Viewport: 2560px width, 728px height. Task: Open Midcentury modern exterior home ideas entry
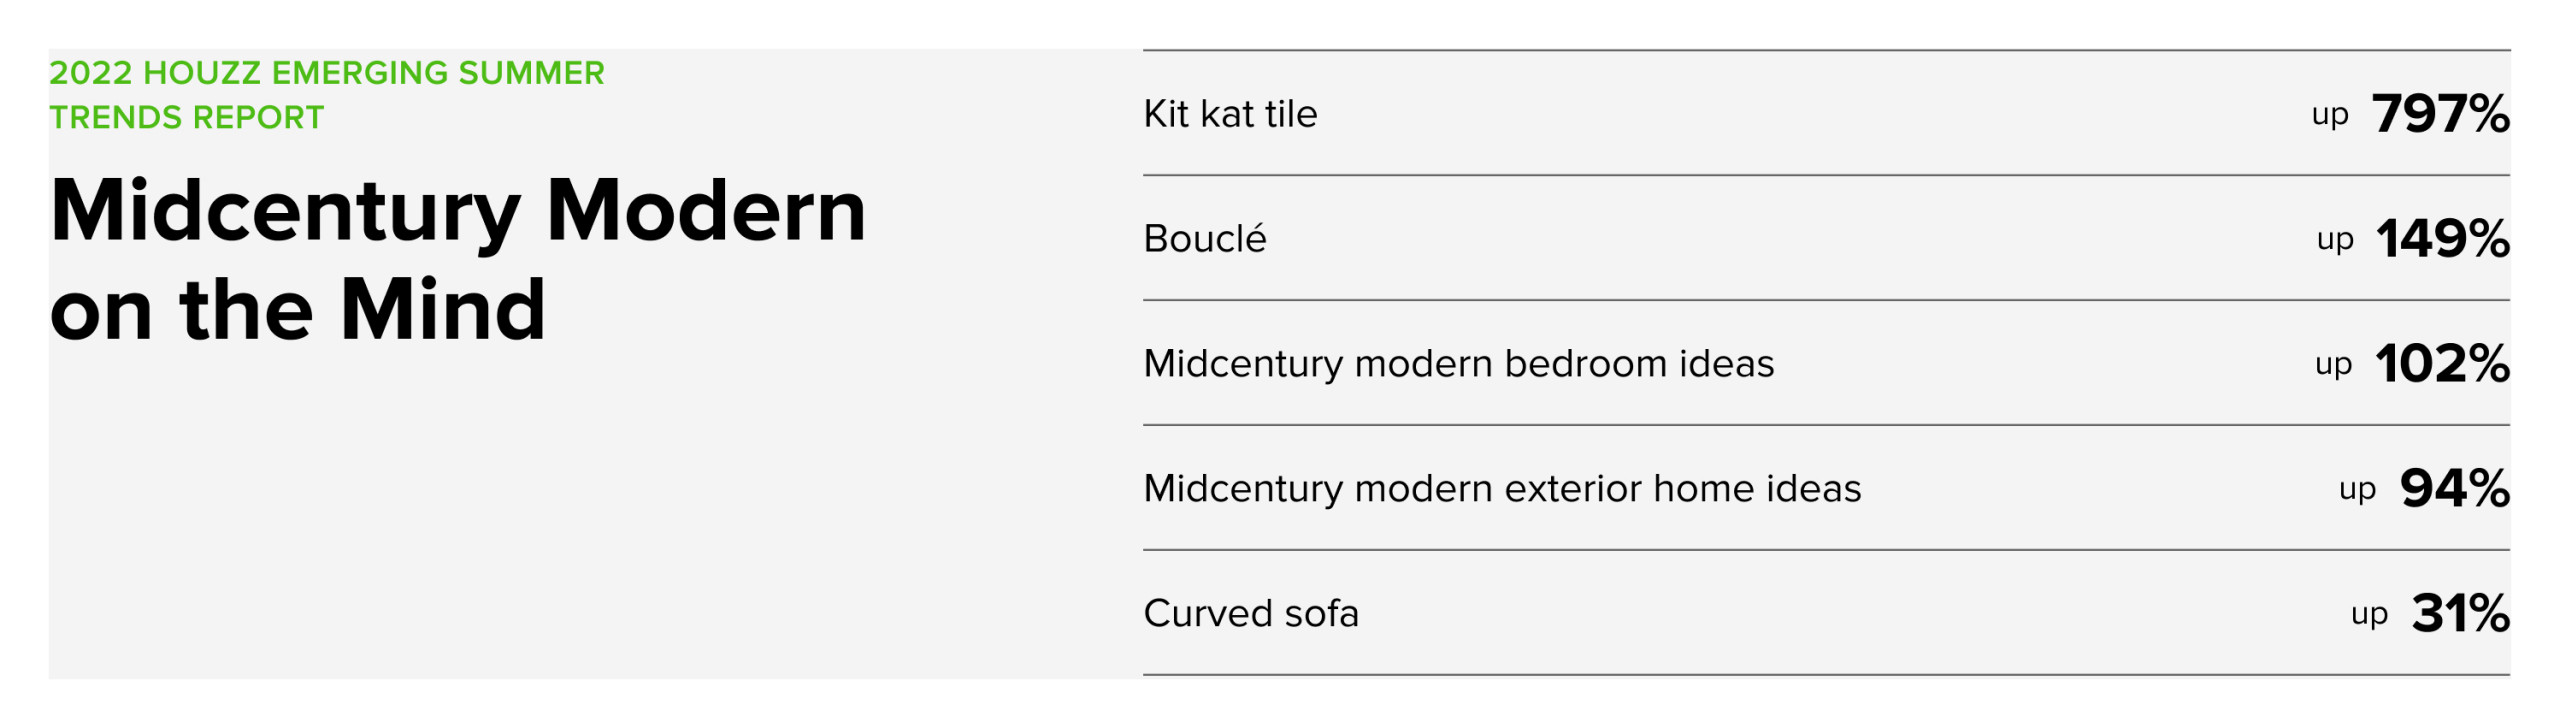pyautogui.click(x=1502, y=488)
